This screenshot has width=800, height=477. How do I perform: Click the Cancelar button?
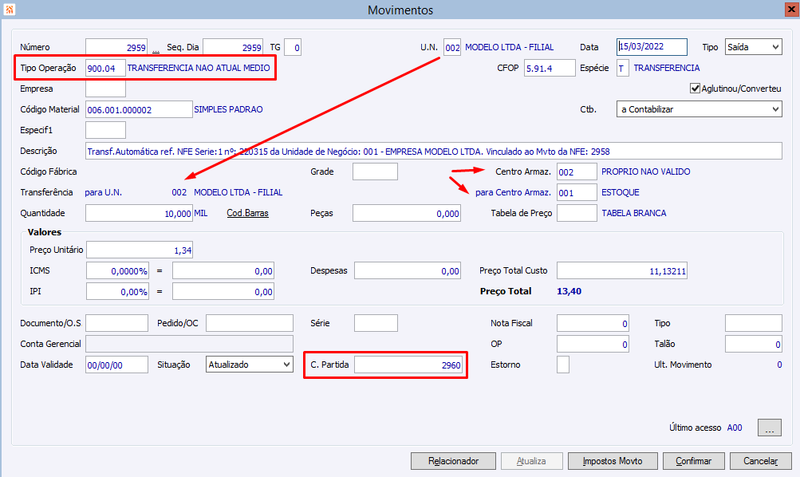[x=761, y=461]
